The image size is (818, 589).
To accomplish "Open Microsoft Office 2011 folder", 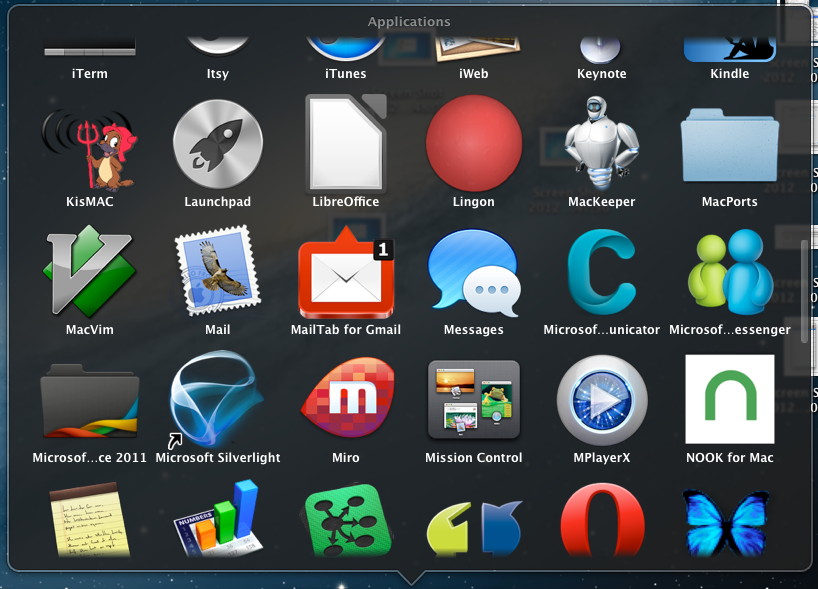I will [89, 401].
